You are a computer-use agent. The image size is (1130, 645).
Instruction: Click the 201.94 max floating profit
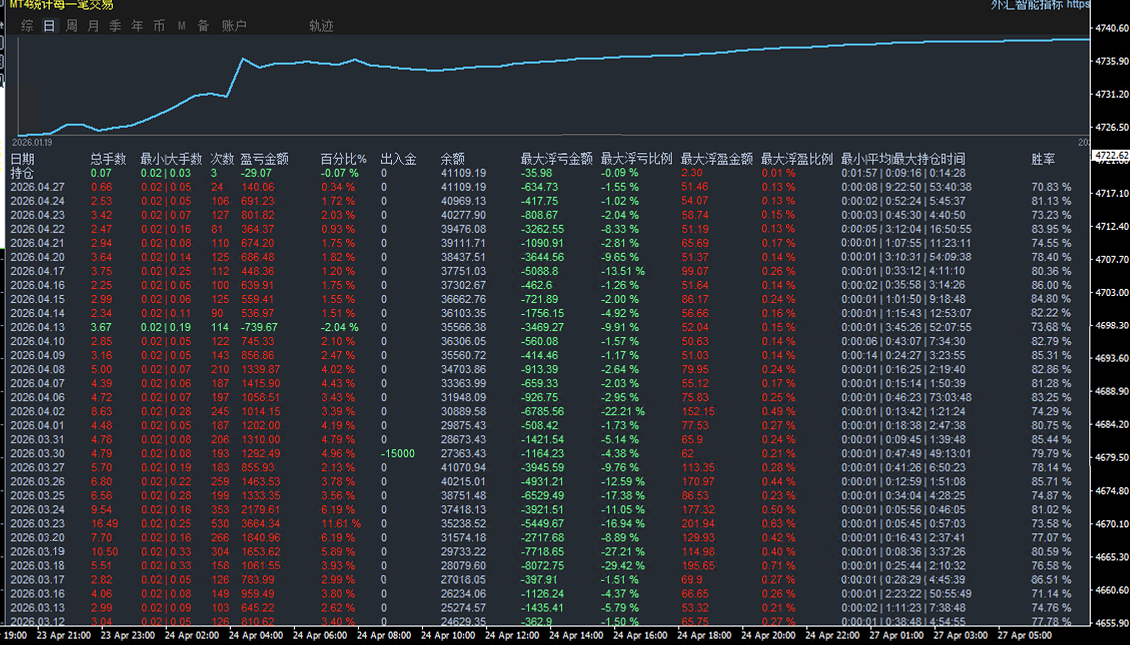click(698, 524)
